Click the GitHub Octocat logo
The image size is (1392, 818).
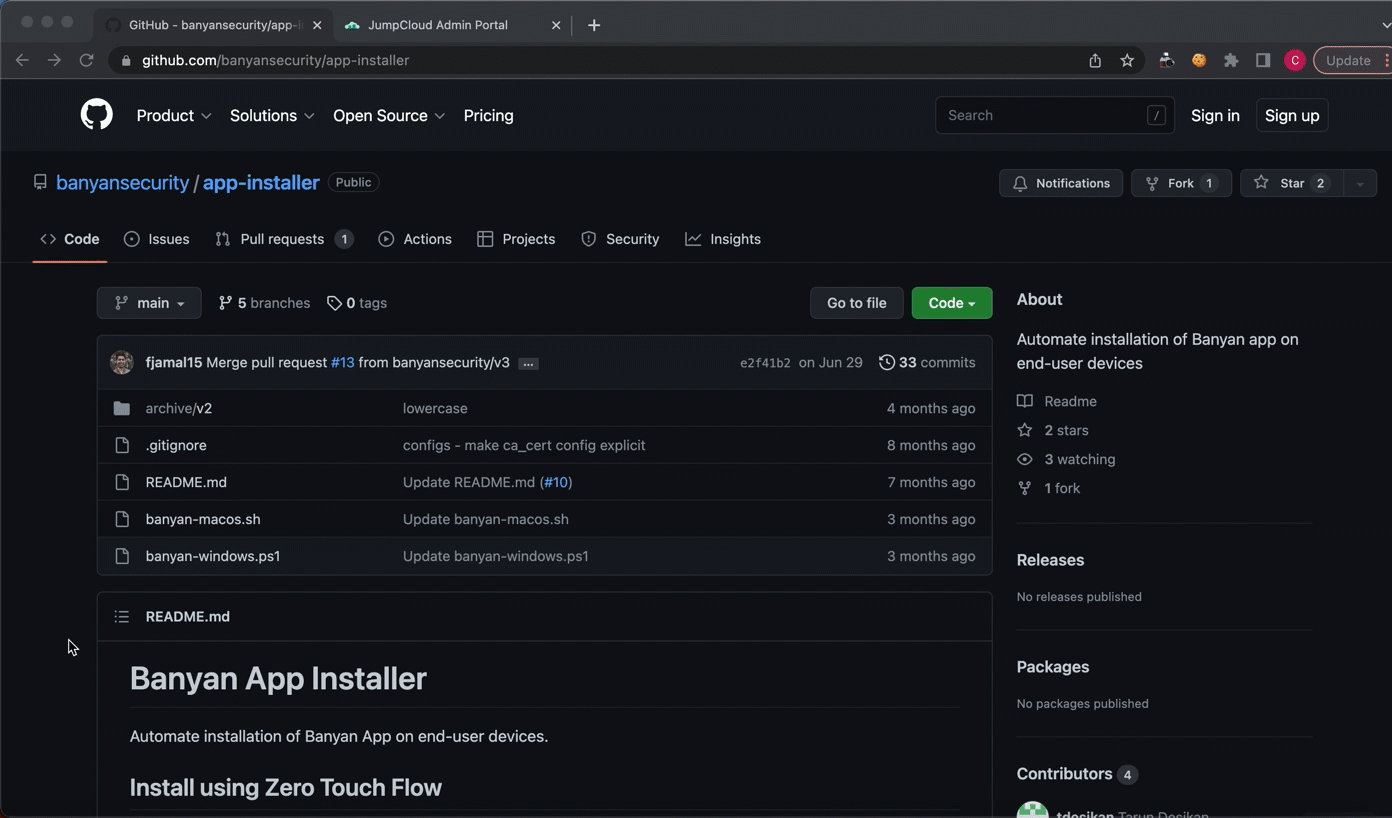(x=97, y=115)
